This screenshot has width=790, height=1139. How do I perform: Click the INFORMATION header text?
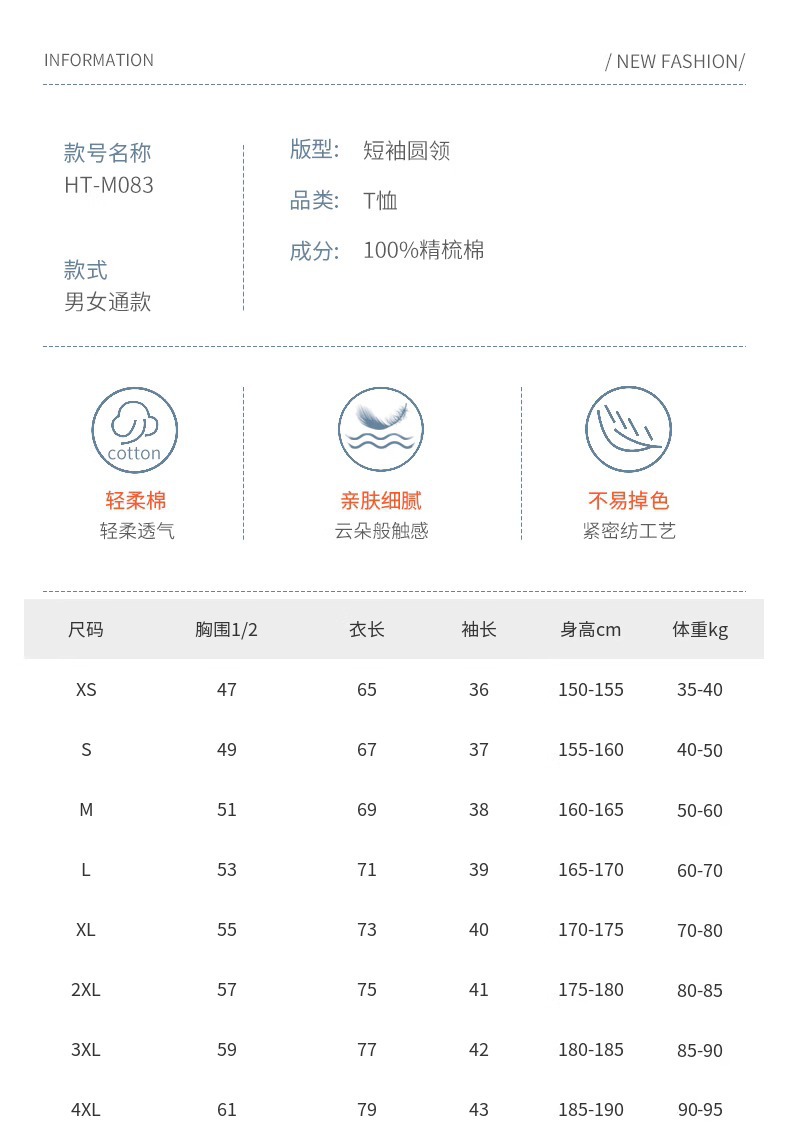[x=99, y=60]
